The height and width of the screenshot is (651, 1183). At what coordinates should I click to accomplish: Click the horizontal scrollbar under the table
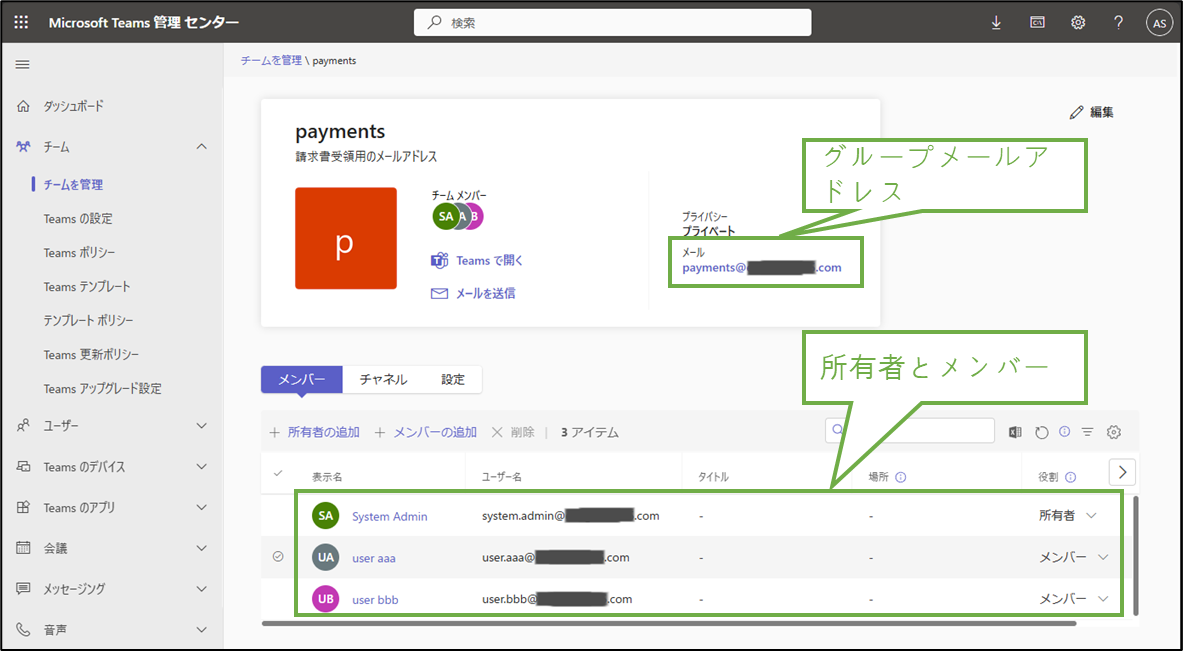(669, 624)
